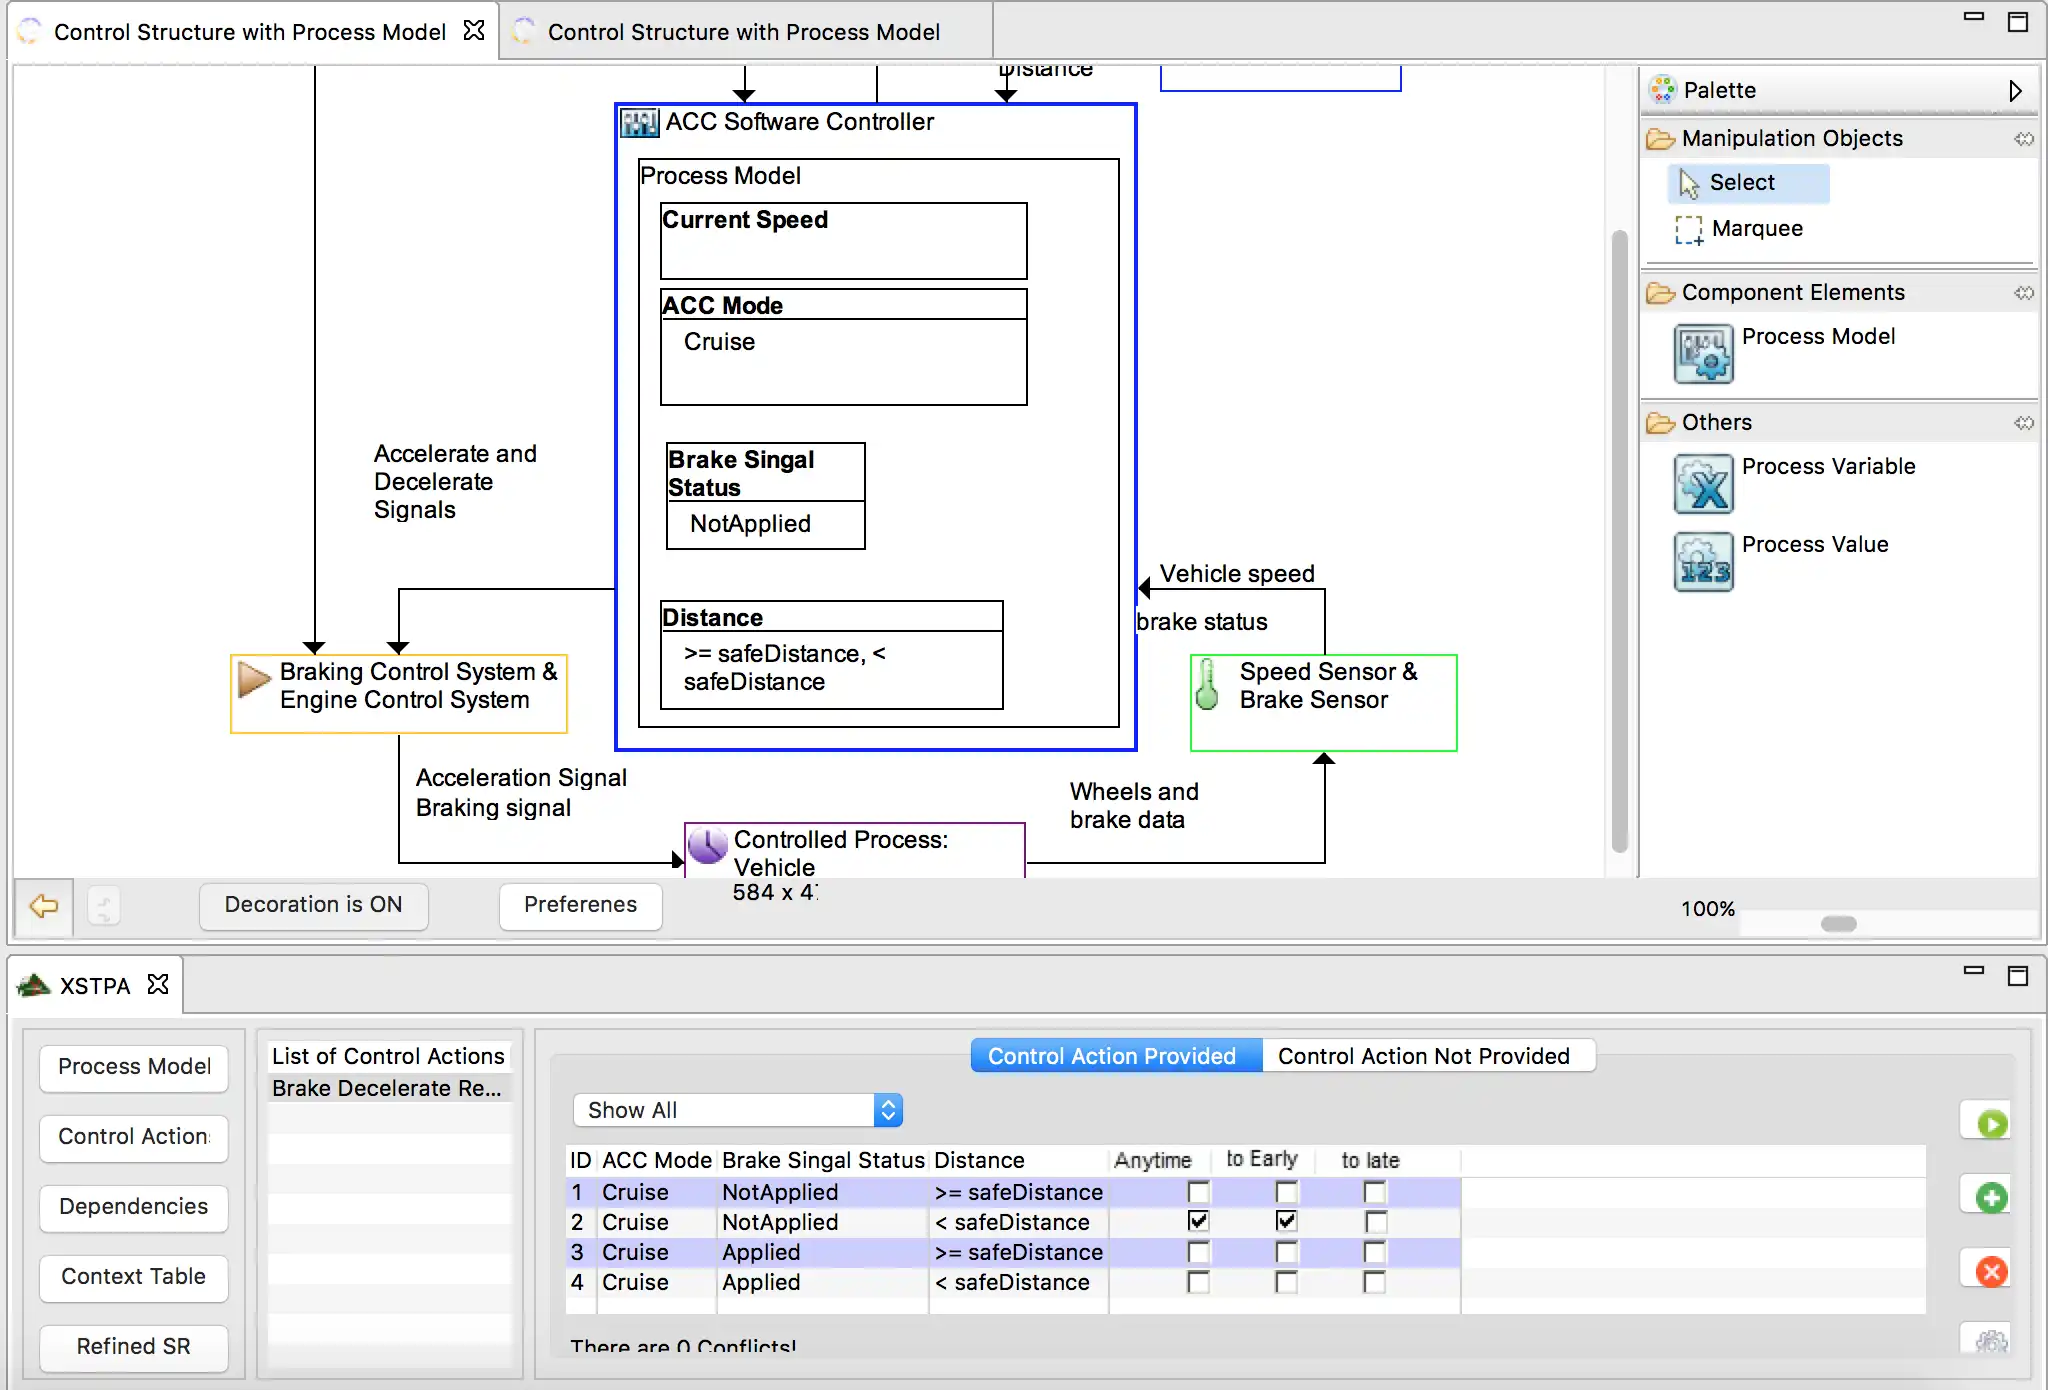Image resolution: width=2048 pixels, height=1390 pixels.
Task: Collapse the Palette panel arrow
Action: click(2015, 91)
